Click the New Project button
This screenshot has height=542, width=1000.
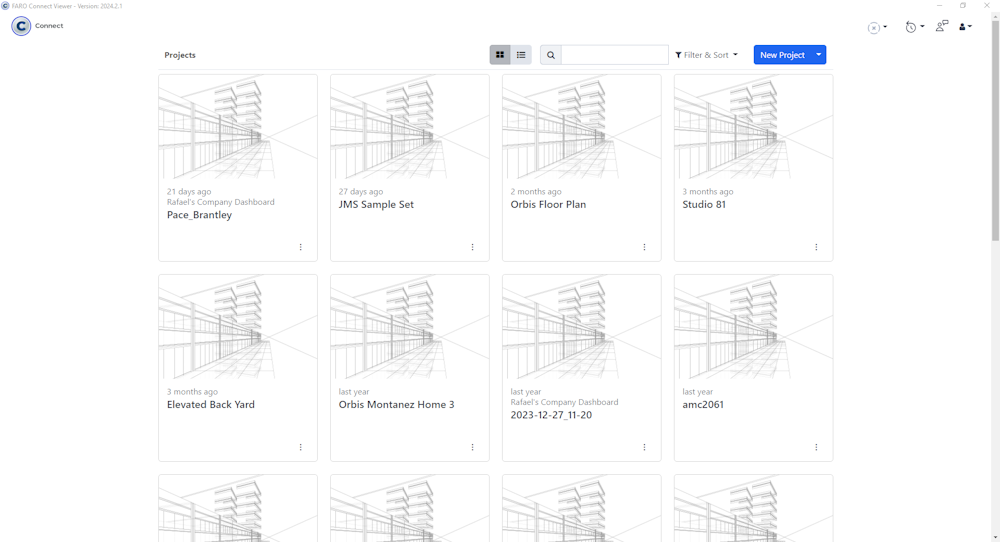click(782, 55)
